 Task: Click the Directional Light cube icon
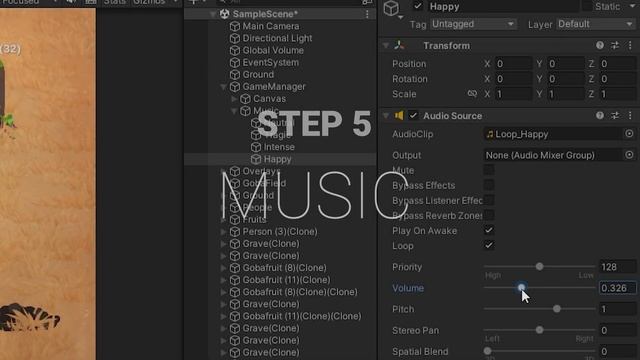(x=235, y=38)
